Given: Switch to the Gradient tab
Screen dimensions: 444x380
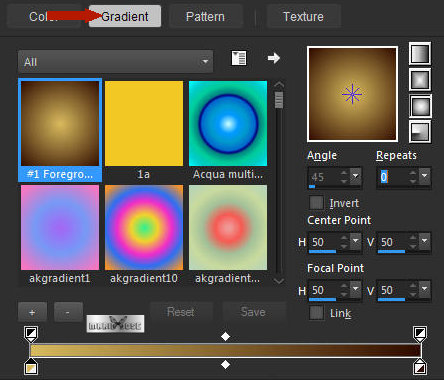Looking at the screenshot, I should 125,16.
